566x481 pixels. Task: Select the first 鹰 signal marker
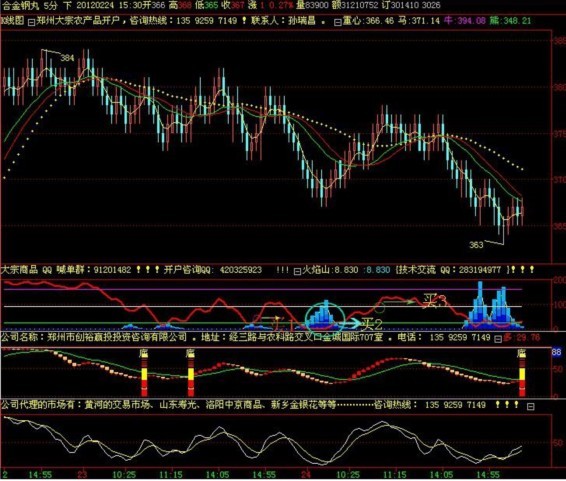click(x=144, y=353)
